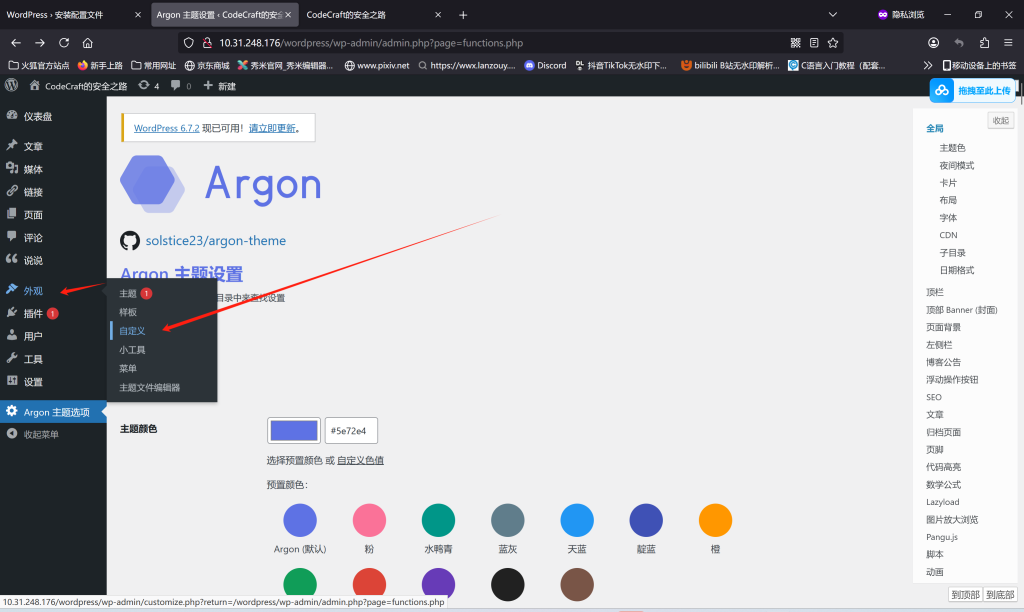
Task: Click the #5e72e4 color value field
Action: [x=351, y=430]
